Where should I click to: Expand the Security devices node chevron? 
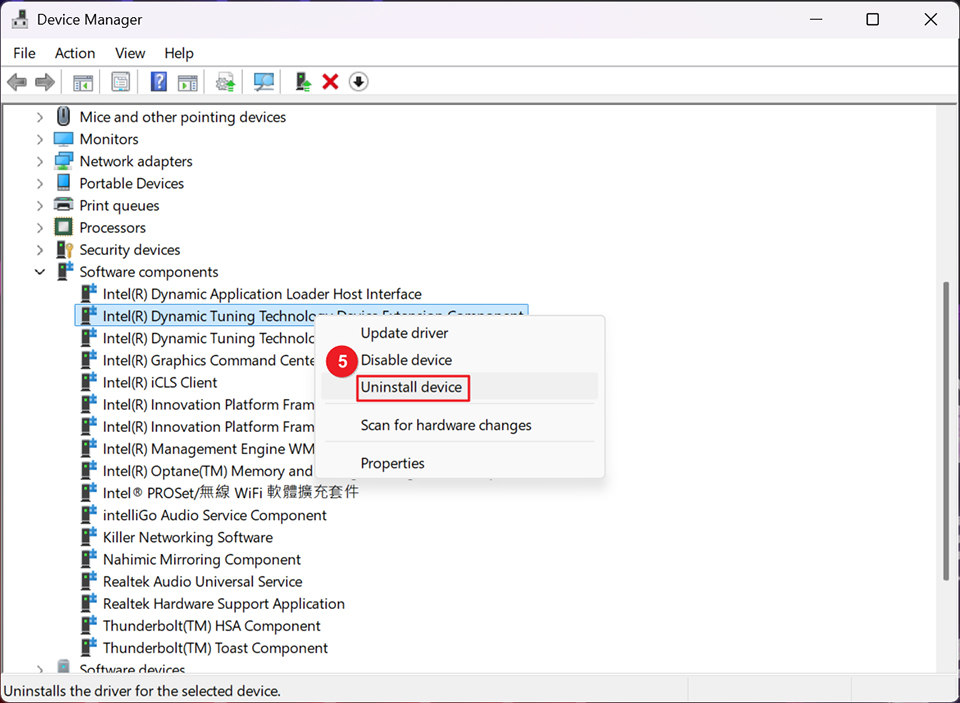(40, 250)
